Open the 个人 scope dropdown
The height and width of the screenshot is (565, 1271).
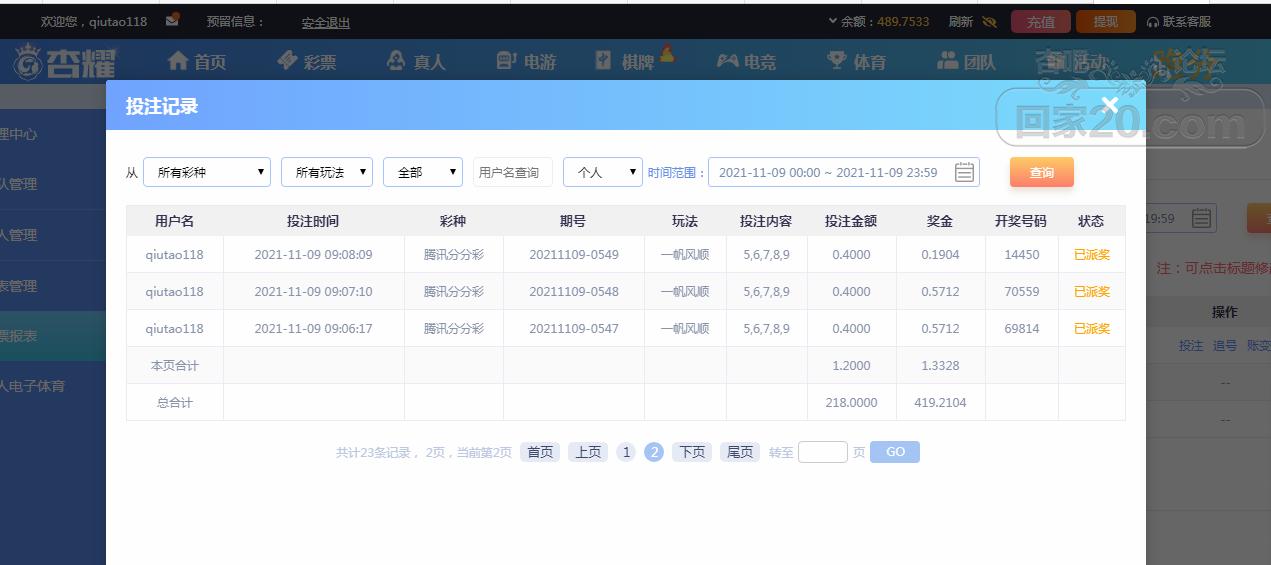point(602,172)
